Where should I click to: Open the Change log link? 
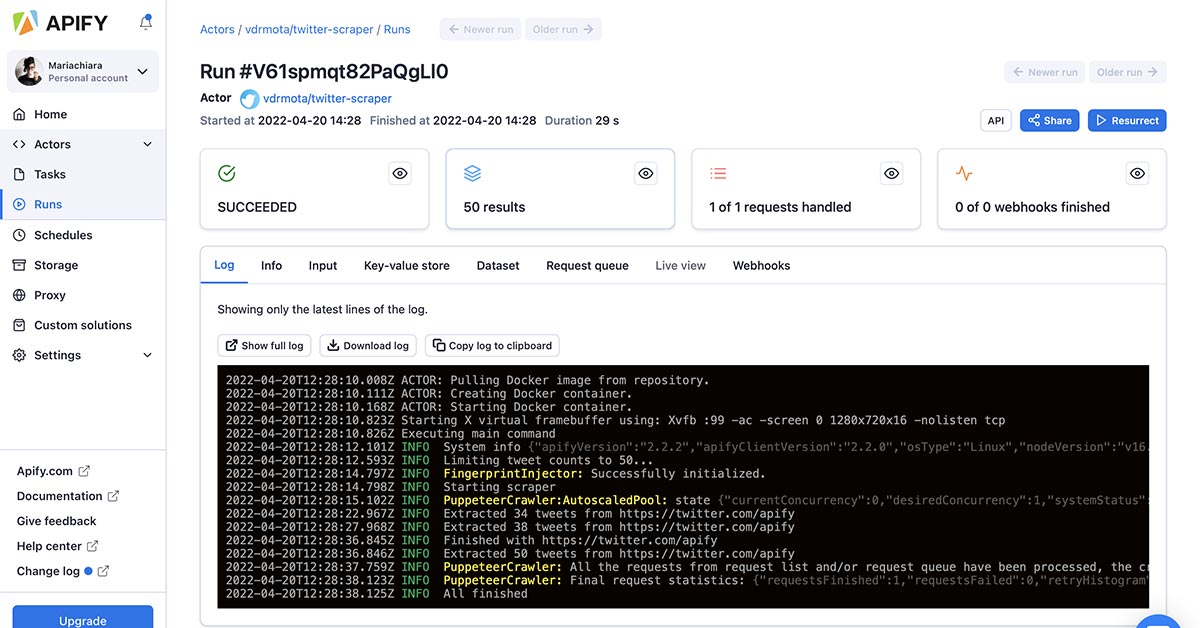63,571
